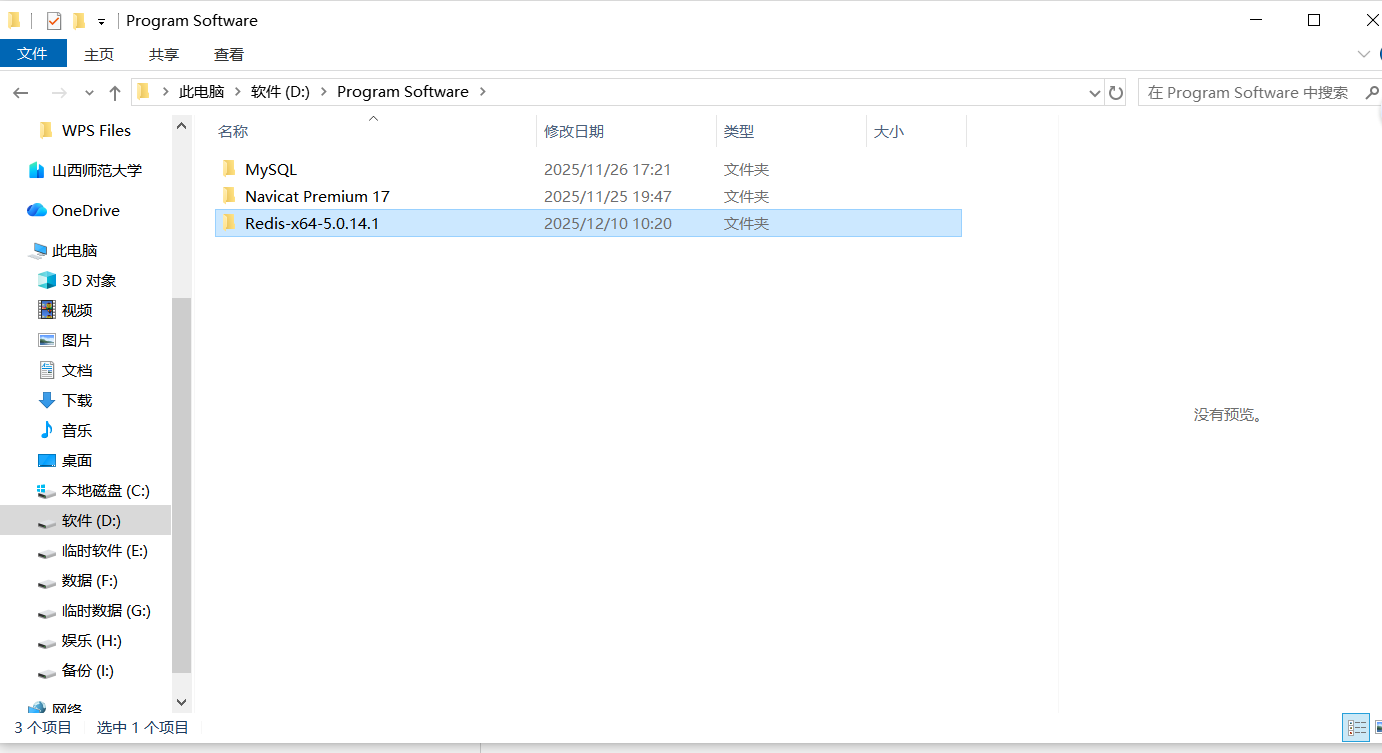Click the folder icon in address bar
This screenshot has height=753, width=1382.
143,91
